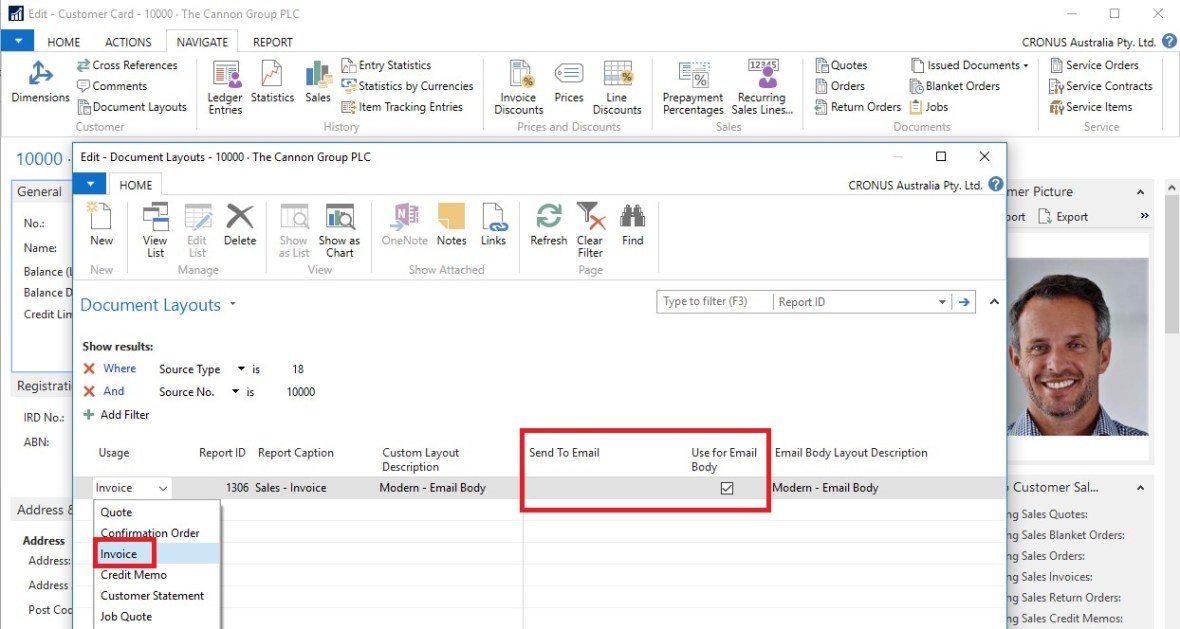The image size is (1180, 629).
Task: Click the Type to filter input box
Action: [714, 302]
